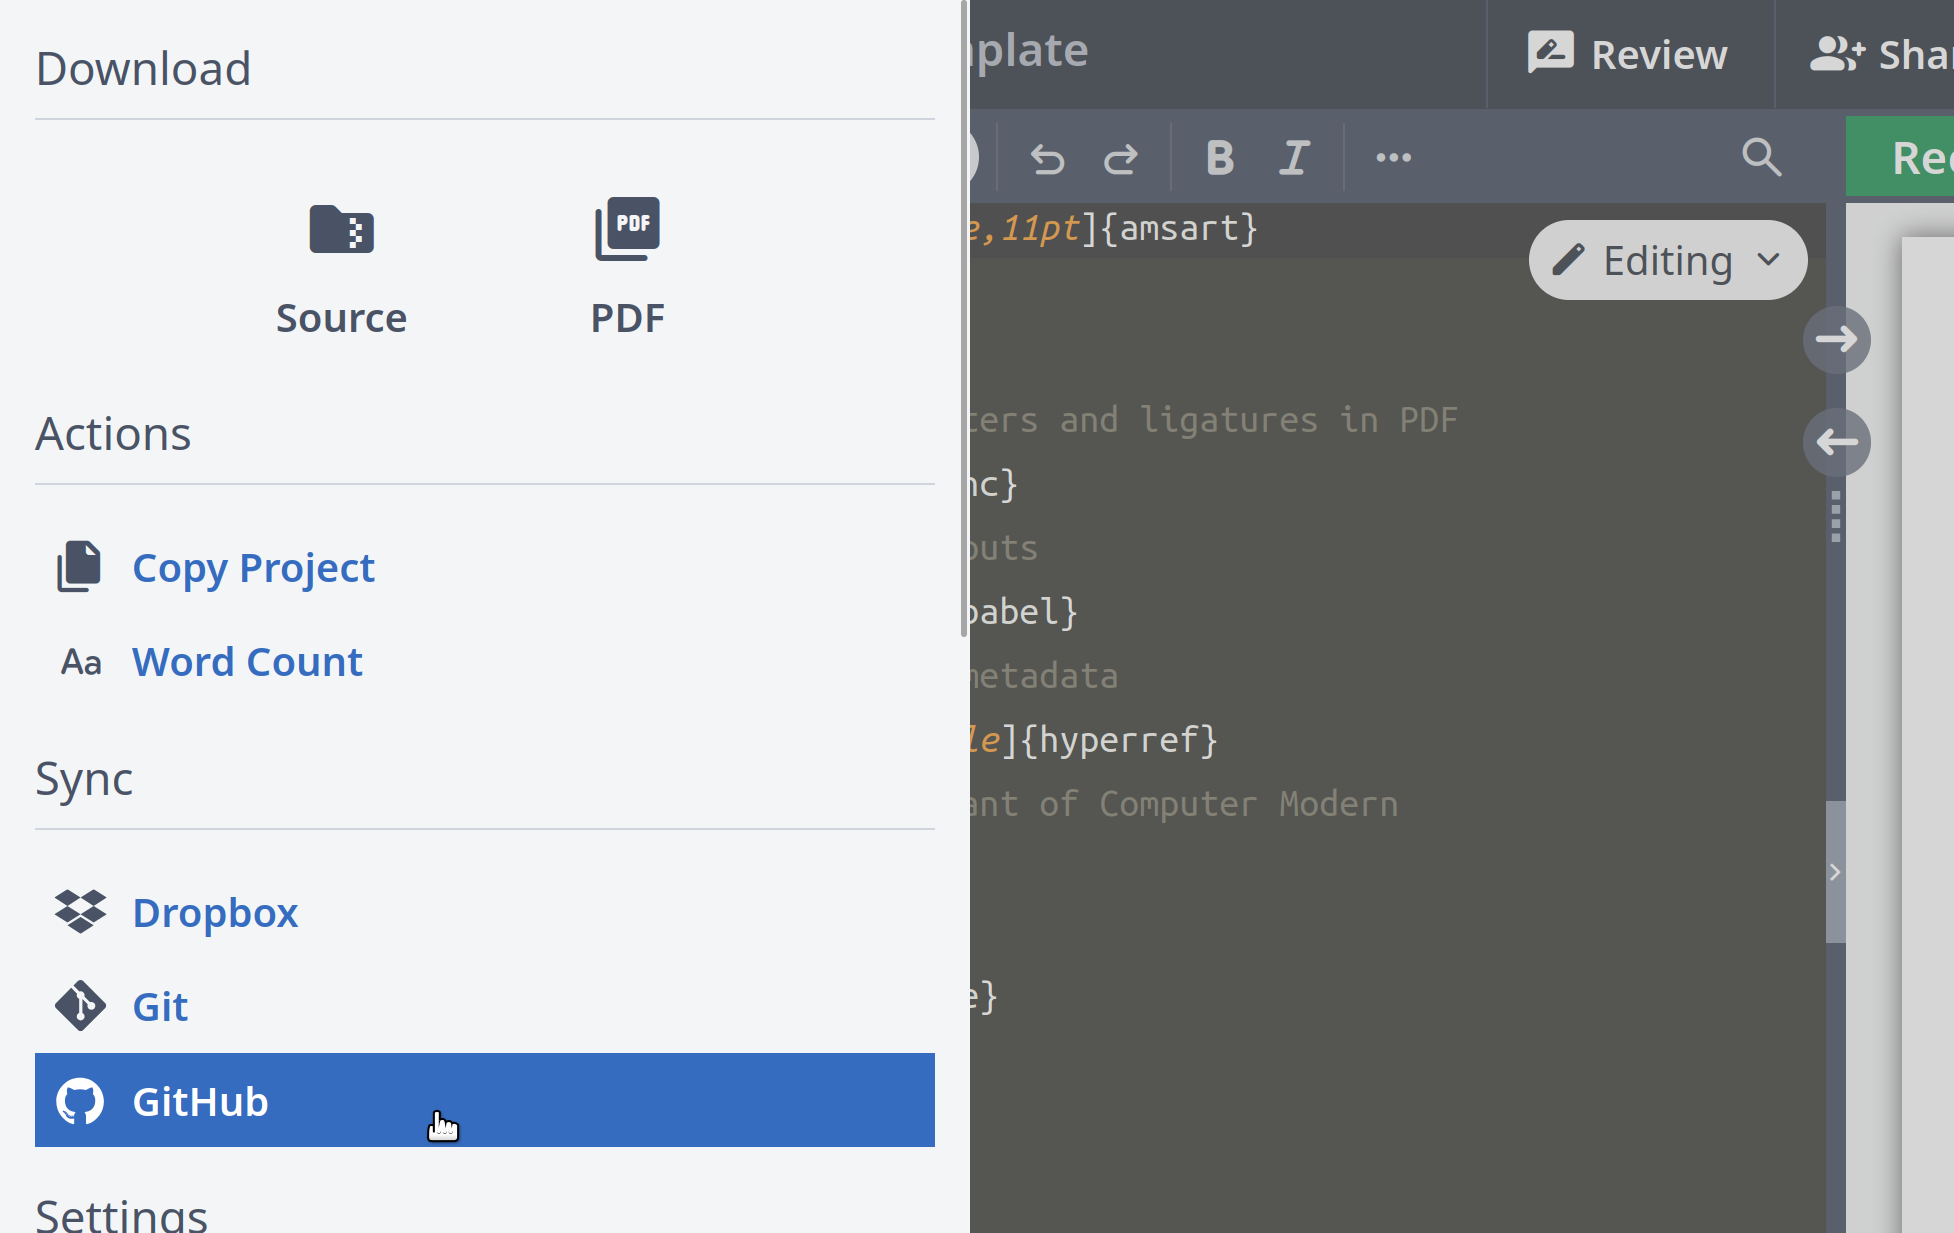Toggle the expand-PDF right arrow button
1954x1233 pixels.
[x=1837, y=340]
